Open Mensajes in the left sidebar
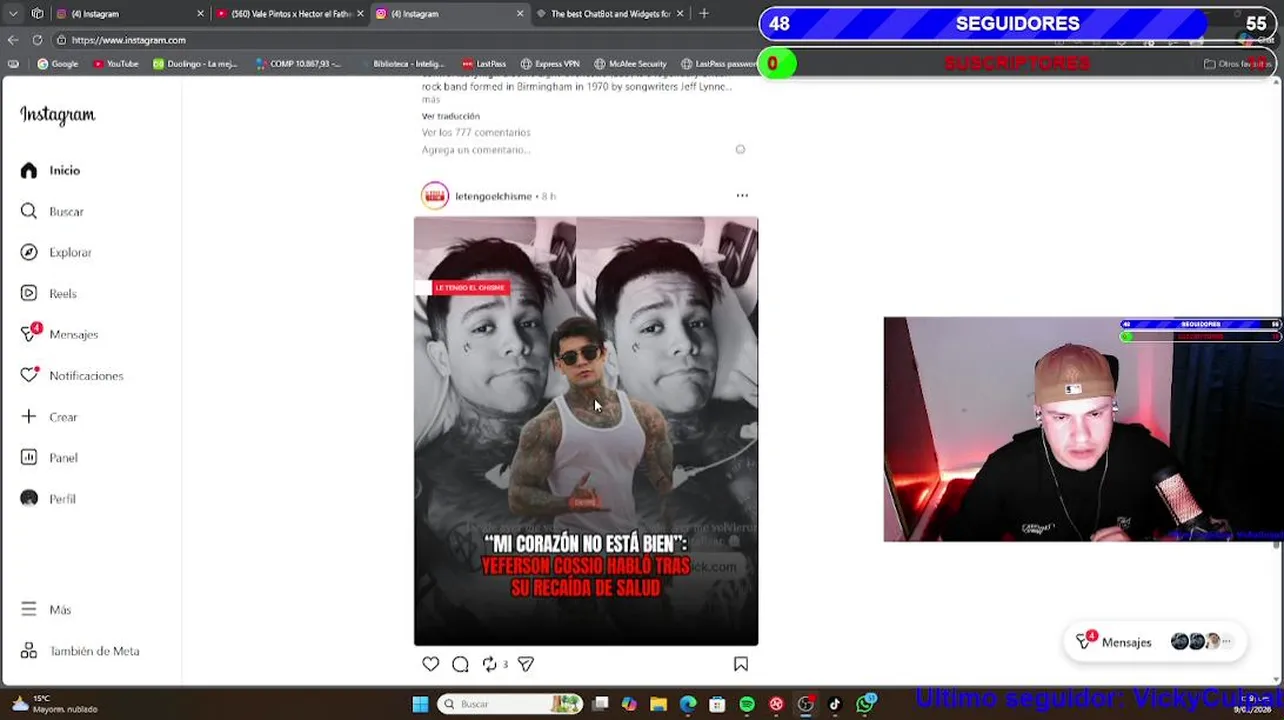 (59, 335)
